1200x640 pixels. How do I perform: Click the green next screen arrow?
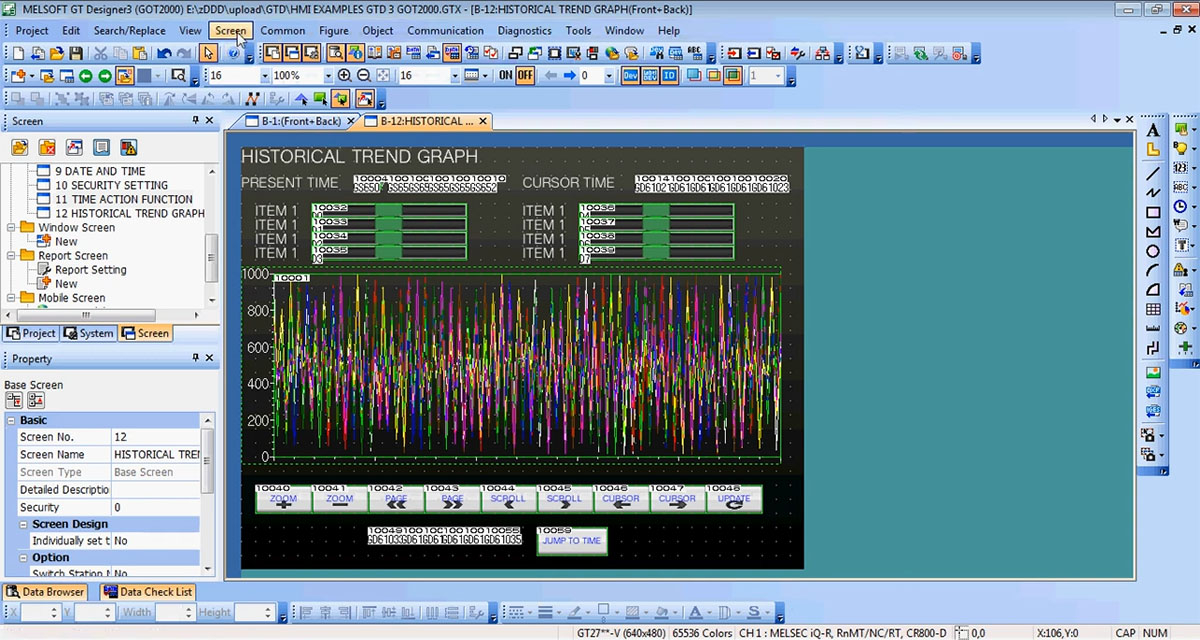[x=105, y=76]
